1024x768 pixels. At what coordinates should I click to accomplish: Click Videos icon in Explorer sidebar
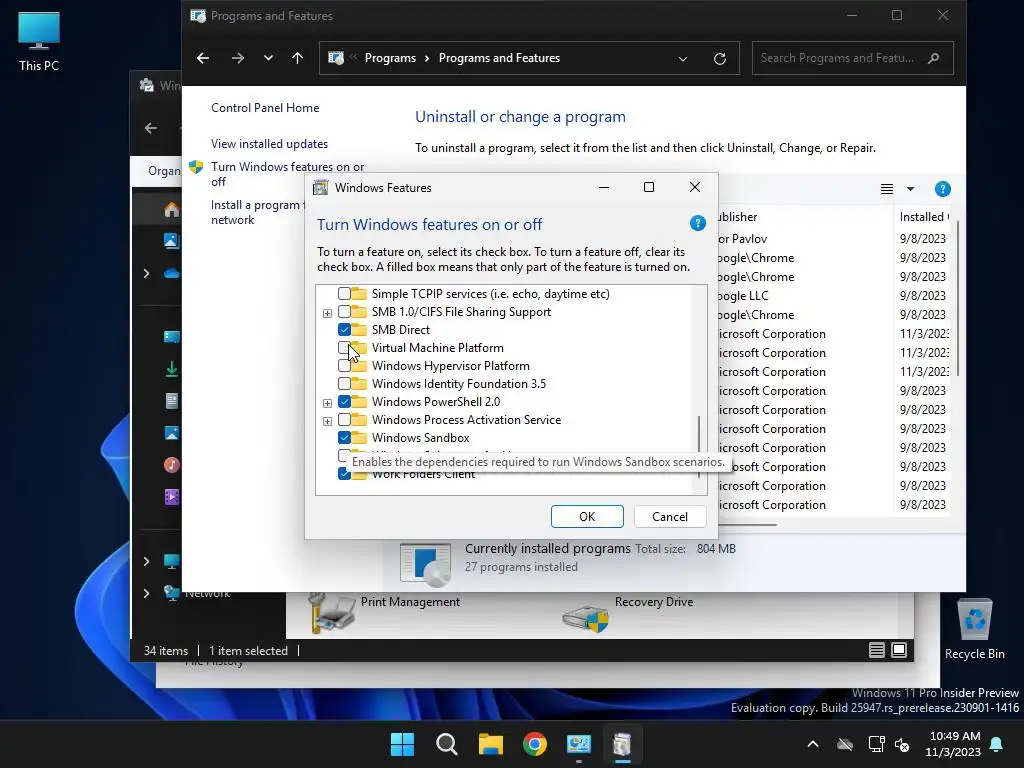171,497
